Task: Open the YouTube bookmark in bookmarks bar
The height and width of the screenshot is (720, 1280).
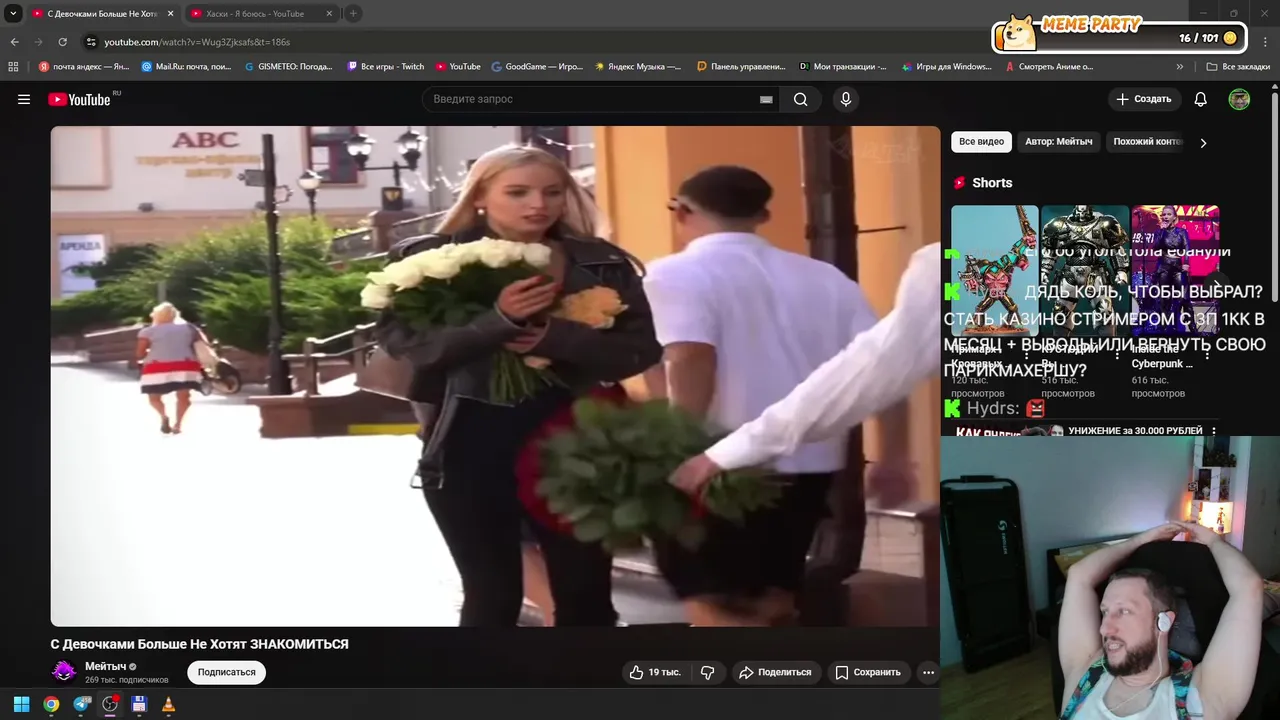Action: (x=458, y=67)
